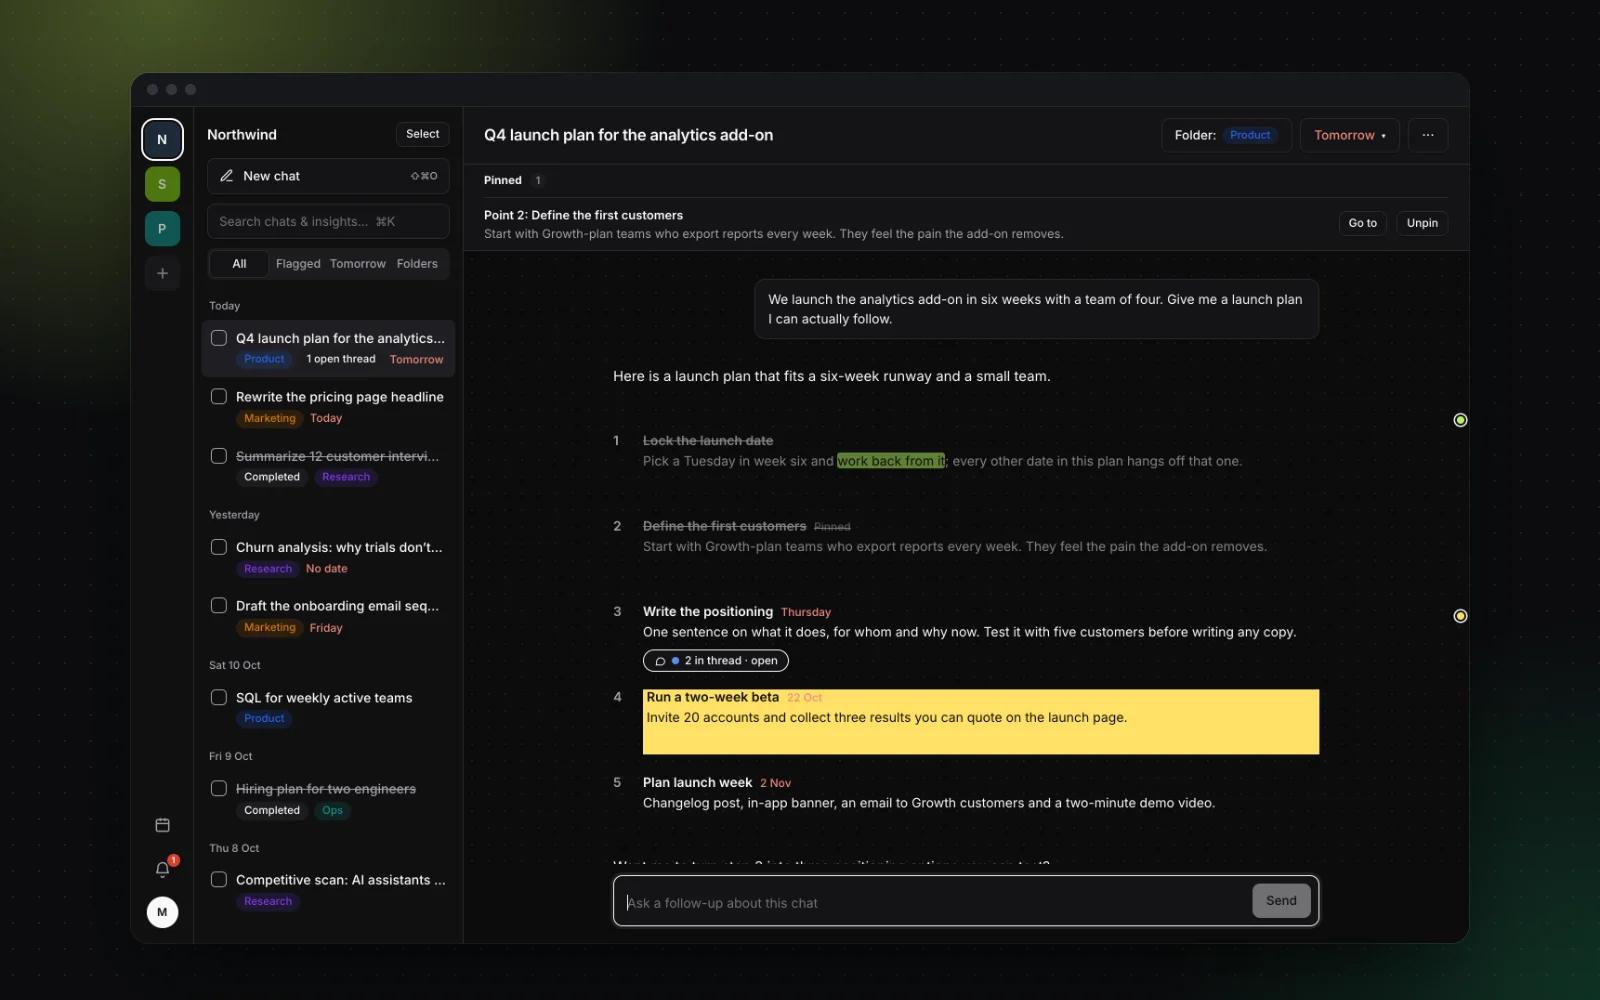Select the Folders filter tab

[x=417, y=264]
